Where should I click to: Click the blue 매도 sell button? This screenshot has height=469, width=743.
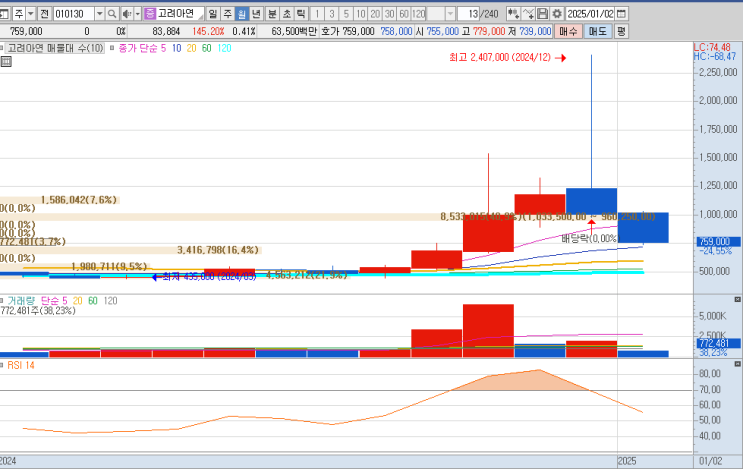coord(597,31)
